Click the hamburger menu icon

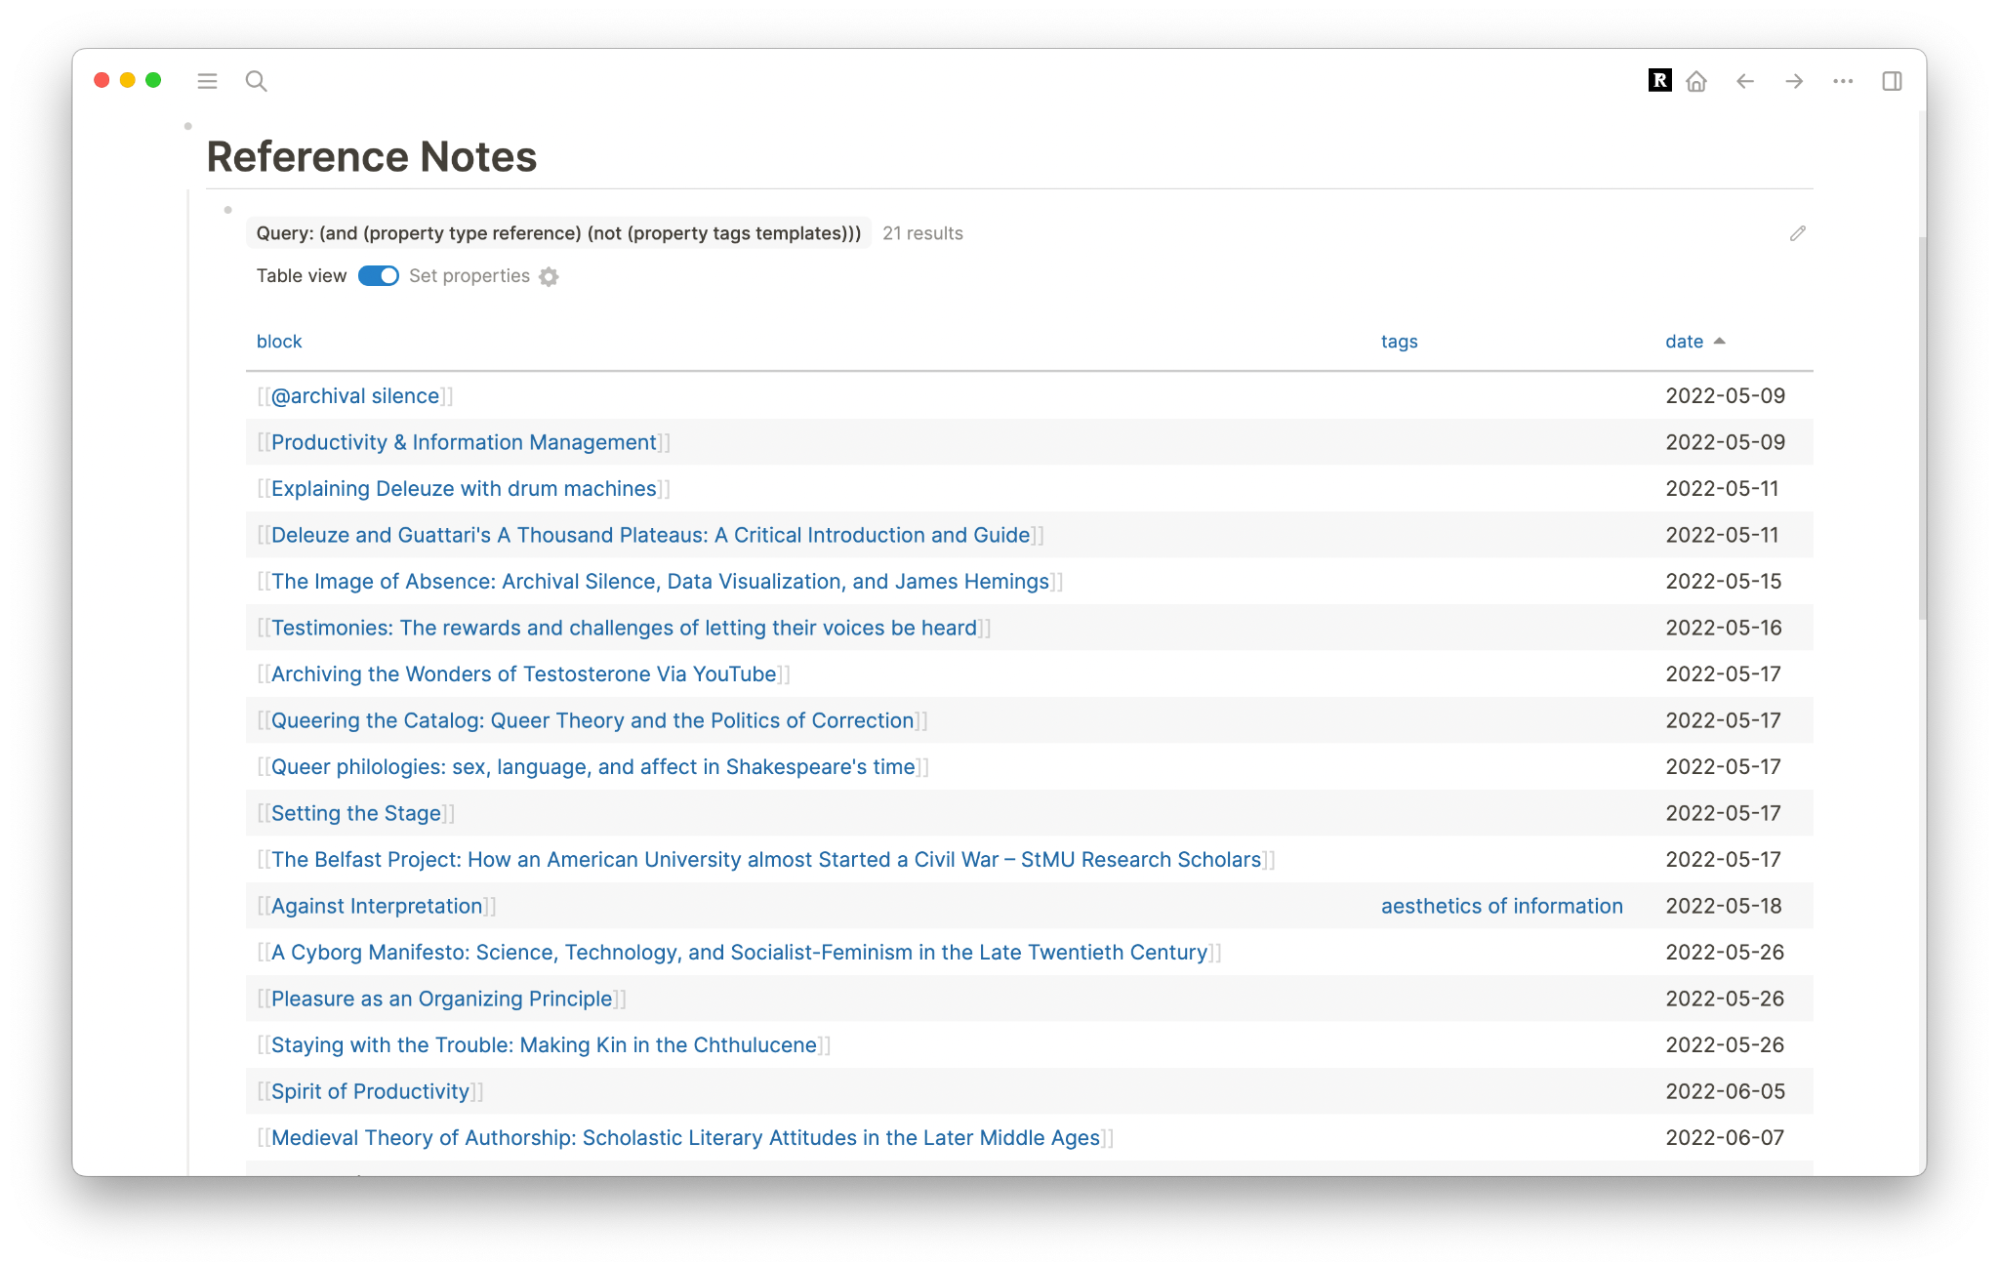click(207, 80)
